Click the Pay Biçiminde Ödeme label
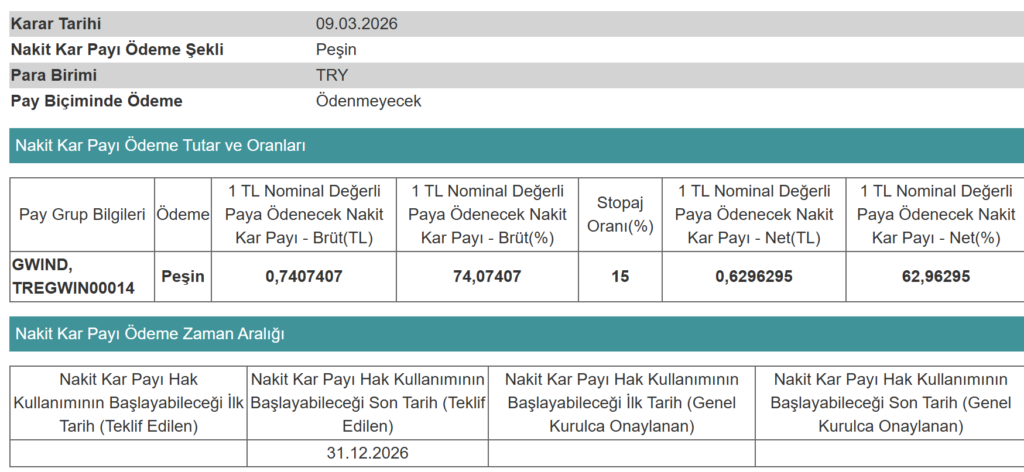1024x472 pixels. click(96, 101)
